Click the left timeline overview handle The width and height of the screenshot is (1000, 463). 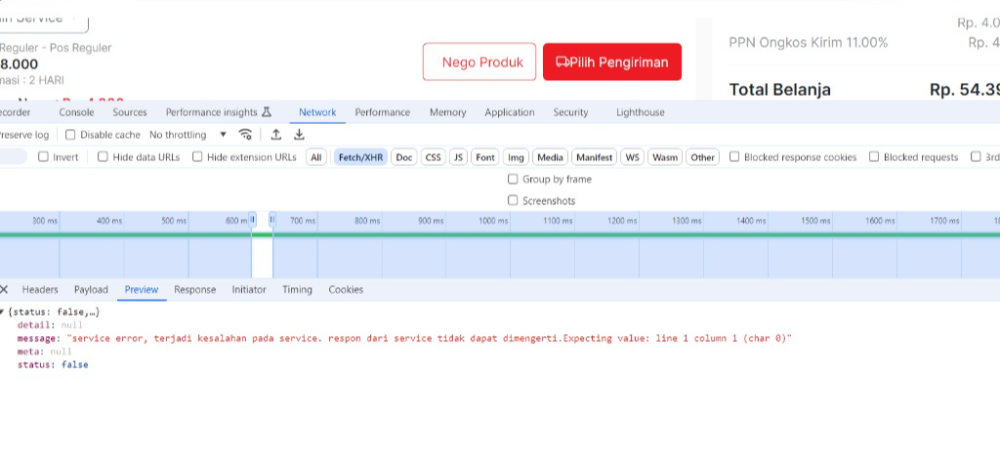tap(253, 219)
